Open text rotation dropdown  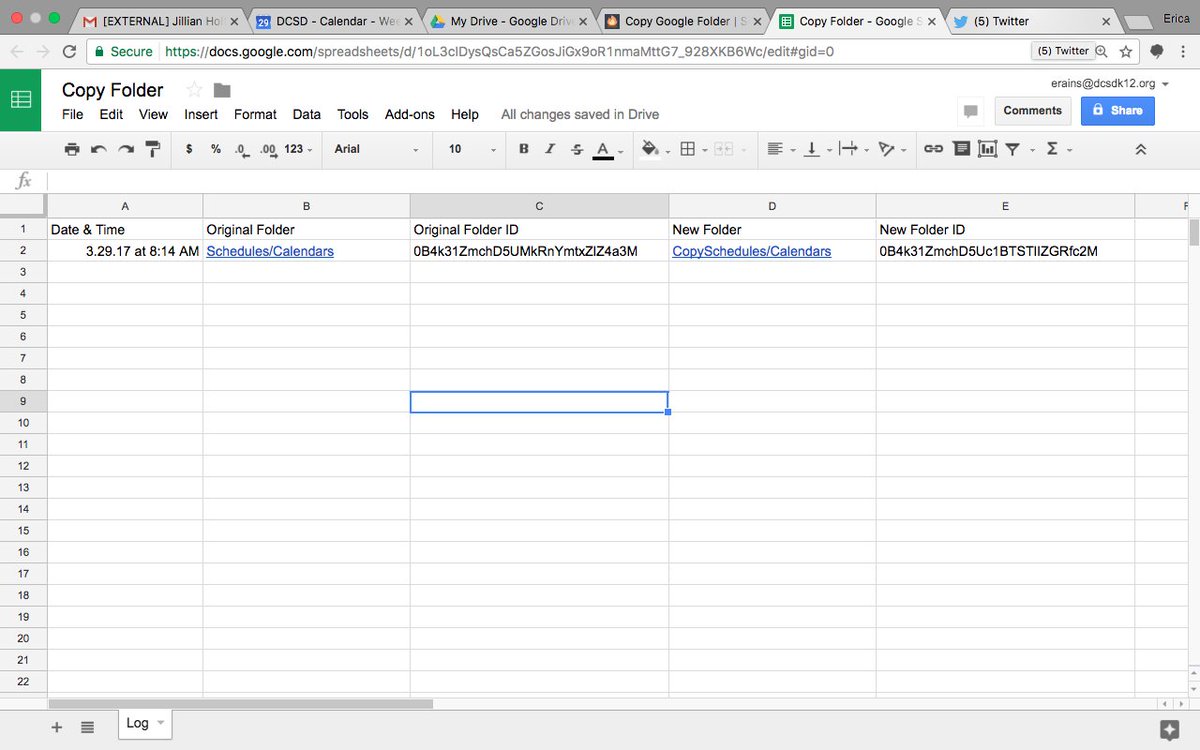coord(889,149)
